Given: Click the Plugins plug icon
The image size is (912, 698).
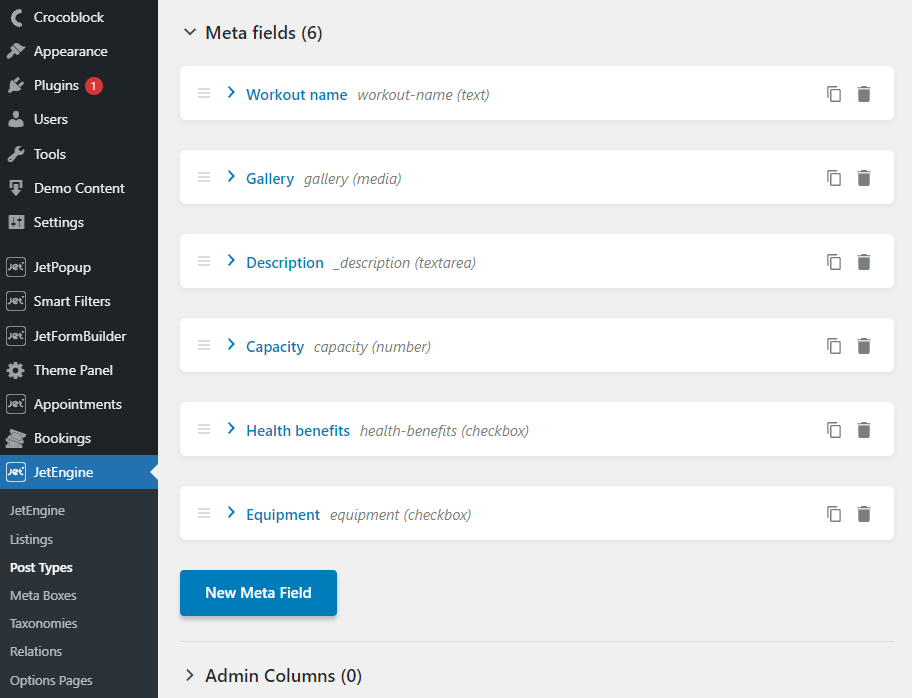Looking at the screenshot, I should click(x=16, y=86).
